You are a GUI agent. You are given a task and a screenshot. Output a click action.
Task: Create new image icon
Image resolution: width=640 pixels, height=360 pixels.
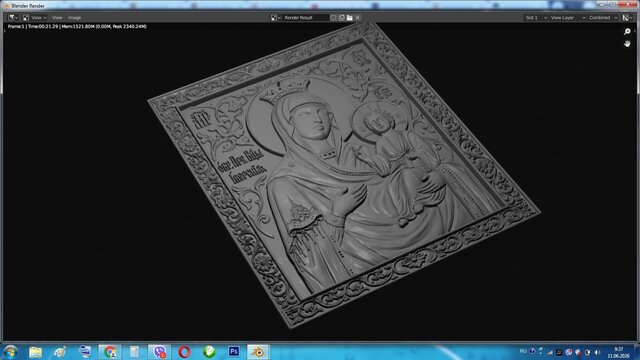pos(342,18)
